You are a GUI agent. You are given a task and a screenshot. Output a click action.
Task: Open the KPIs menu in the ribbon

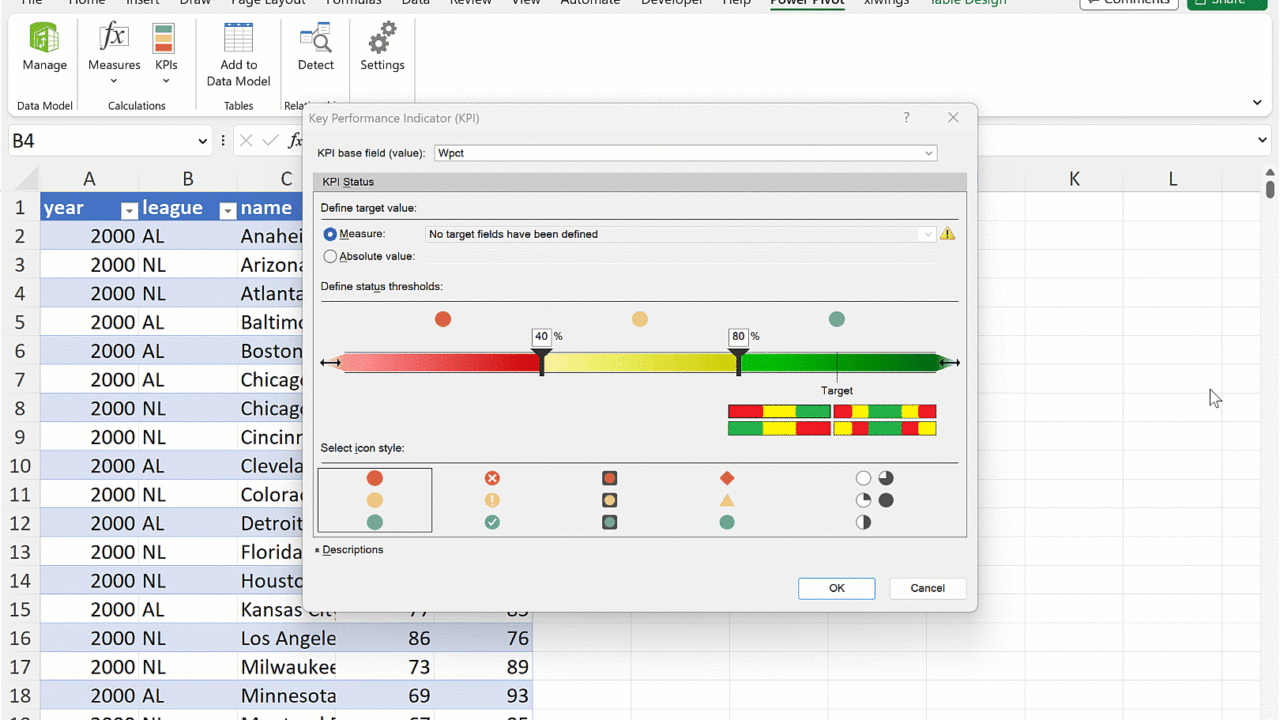pos(166,55)
